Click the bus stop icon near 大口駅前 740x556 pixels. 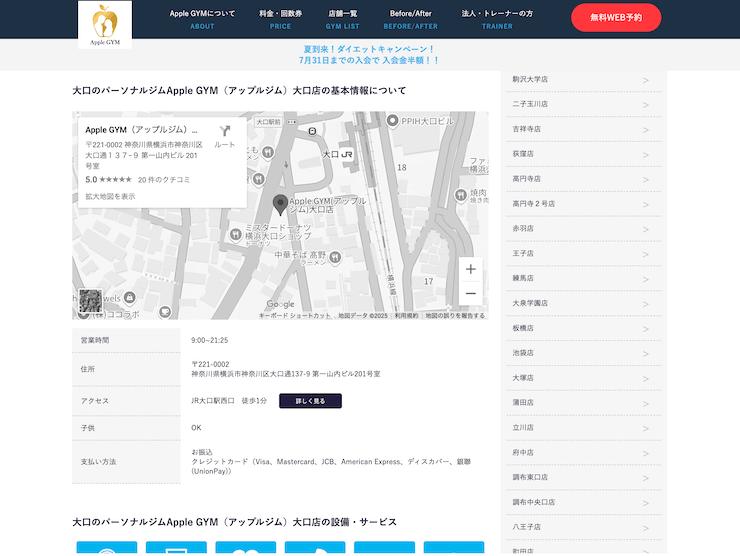(312, 131)
